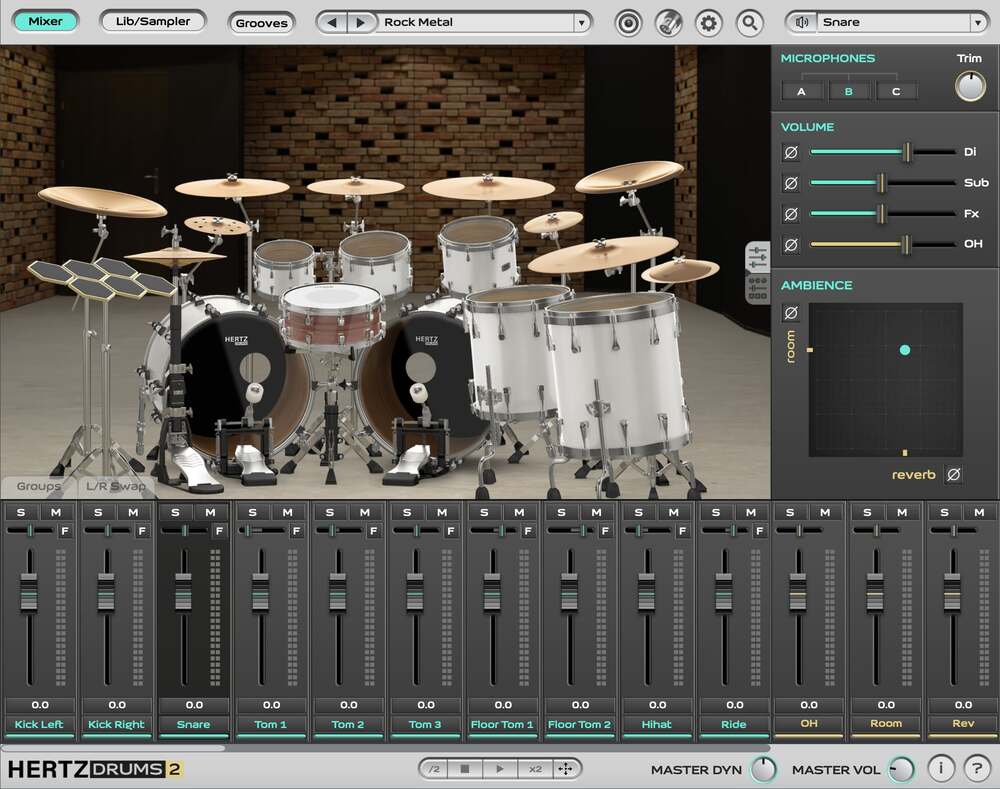Open the Hihat channel name dropdown
The image size is (1000, 789).
click(x=657, y=724)
